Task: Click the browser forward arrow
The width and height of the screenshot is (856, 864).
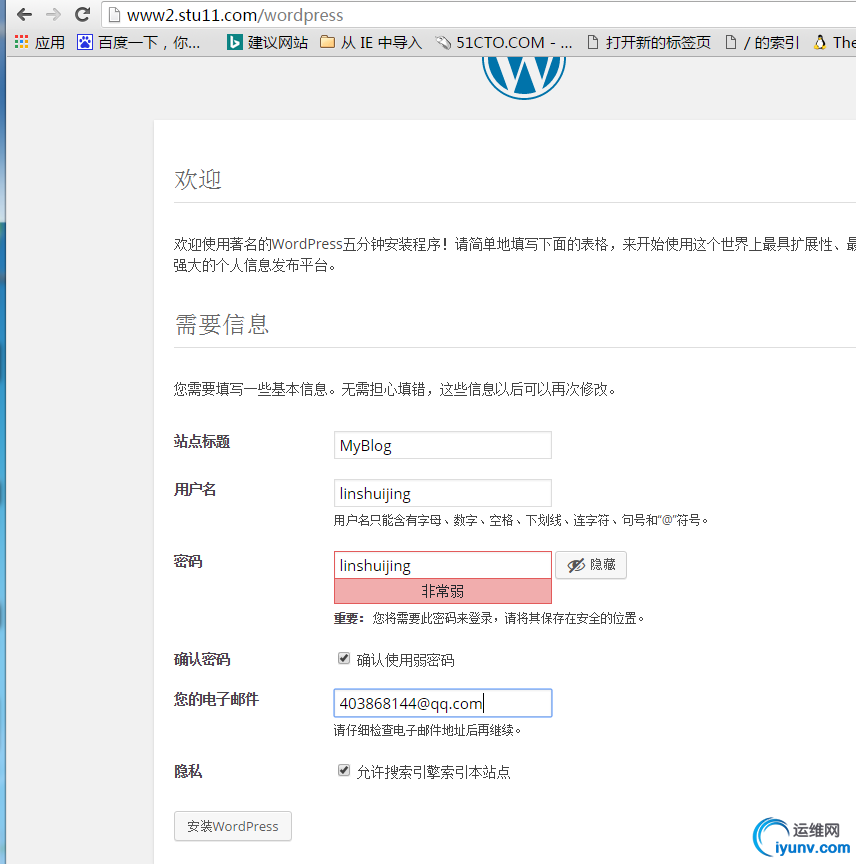Action: [53, 14]
